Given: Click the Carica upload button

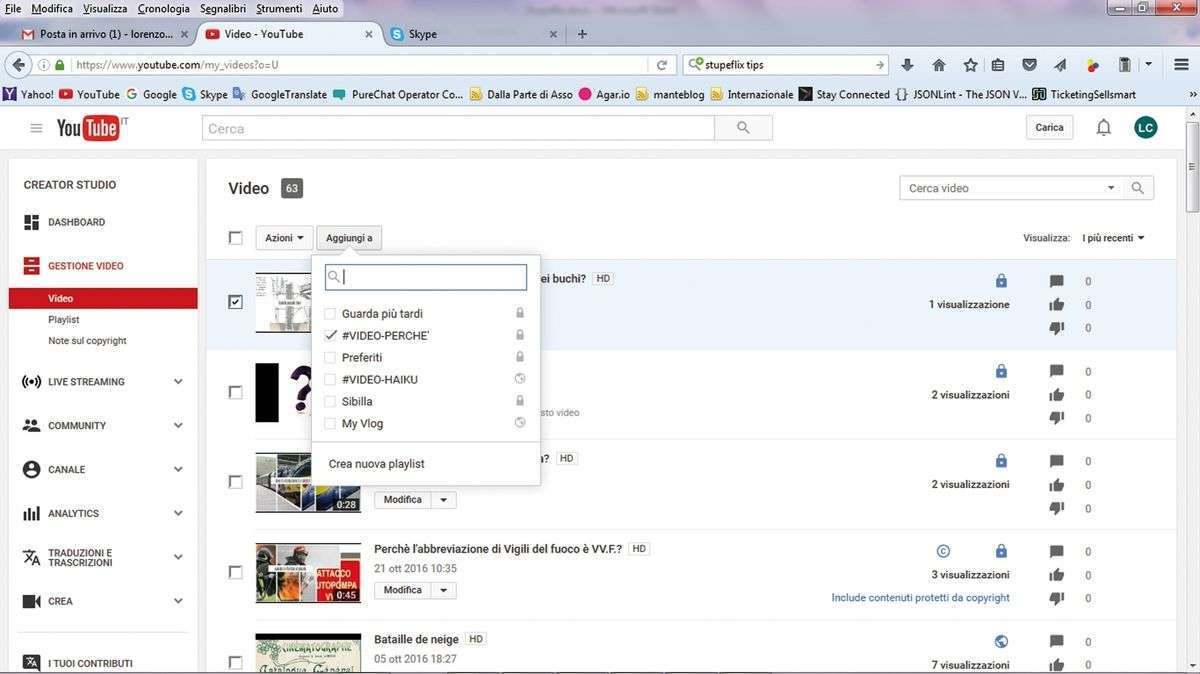Looking at the screenshot, I should point(1049,128).
